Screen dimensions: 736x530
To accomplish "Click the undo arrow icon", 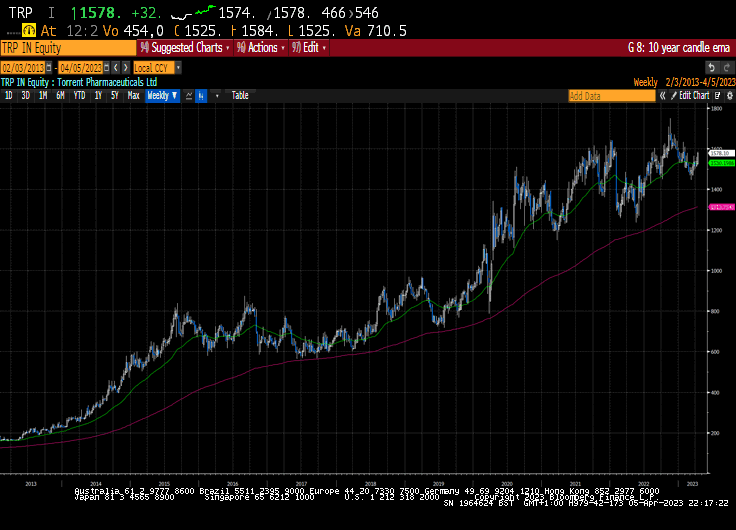I will [x=712, y=68].
